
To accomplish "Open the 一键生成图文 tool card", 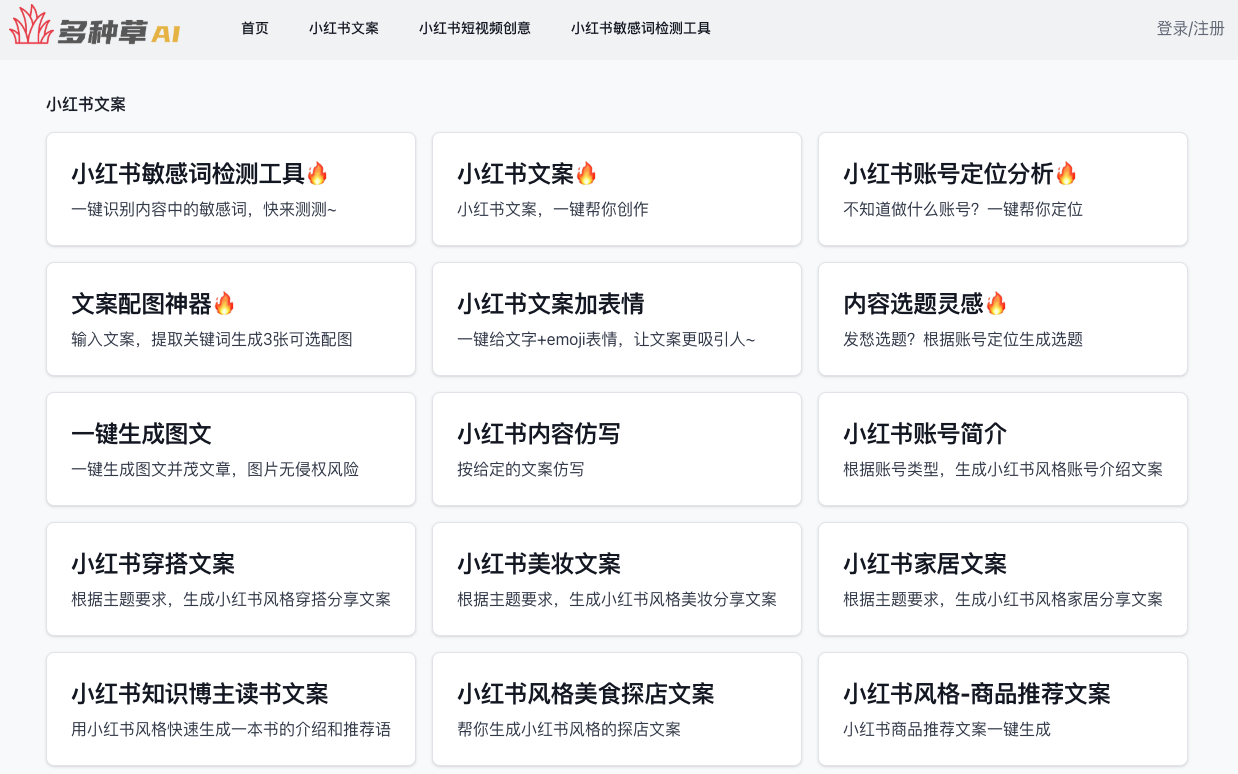I will click(230, 449).
